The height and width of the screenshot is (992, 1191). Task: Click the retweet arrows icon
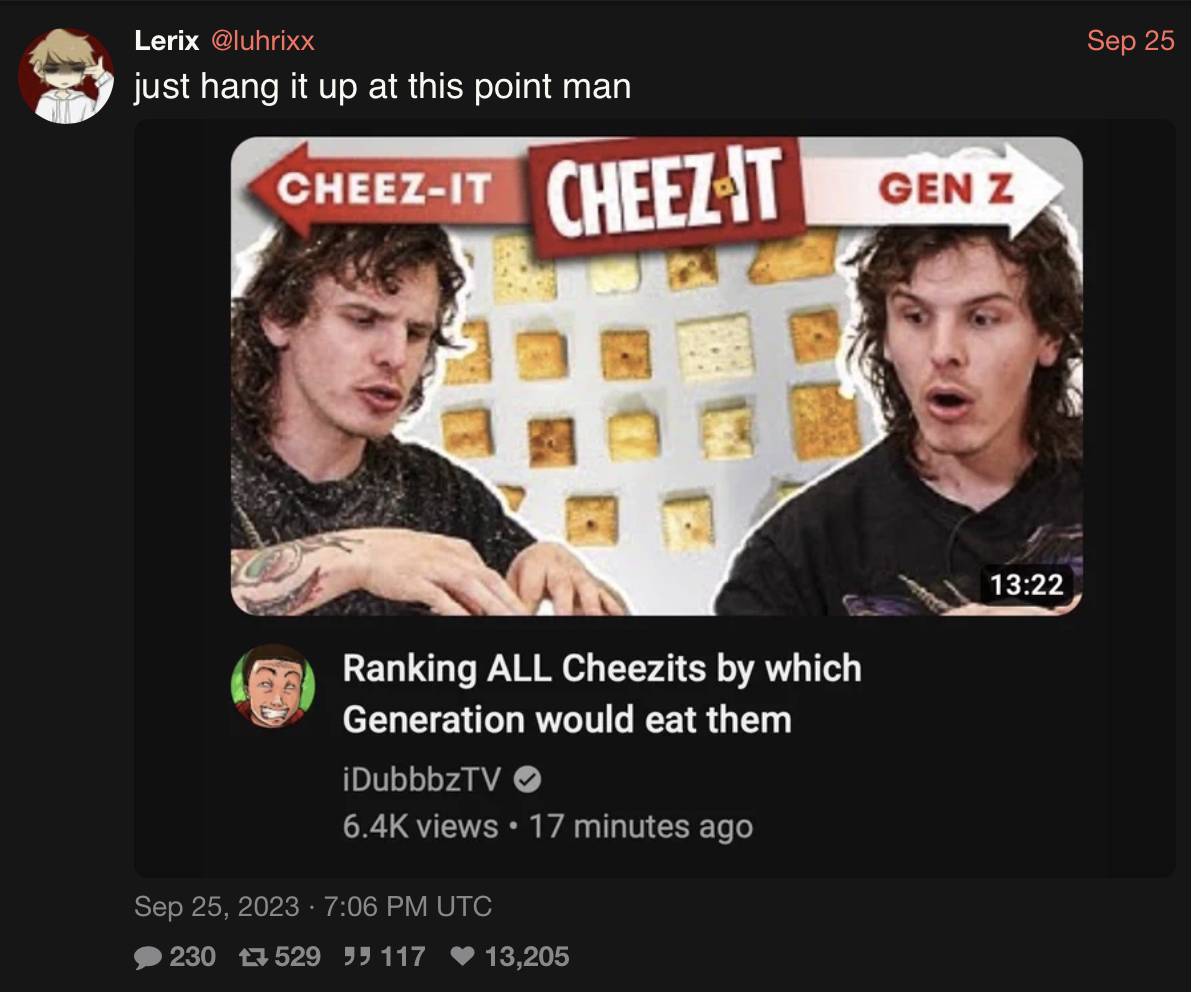[x=253, y=957]
